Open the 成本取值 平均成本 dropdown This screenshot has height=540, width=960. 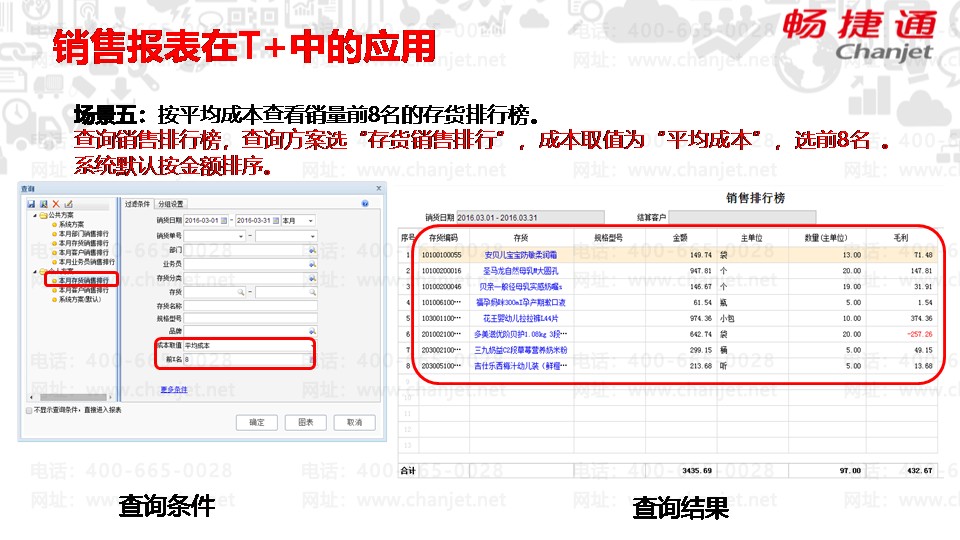312,345
